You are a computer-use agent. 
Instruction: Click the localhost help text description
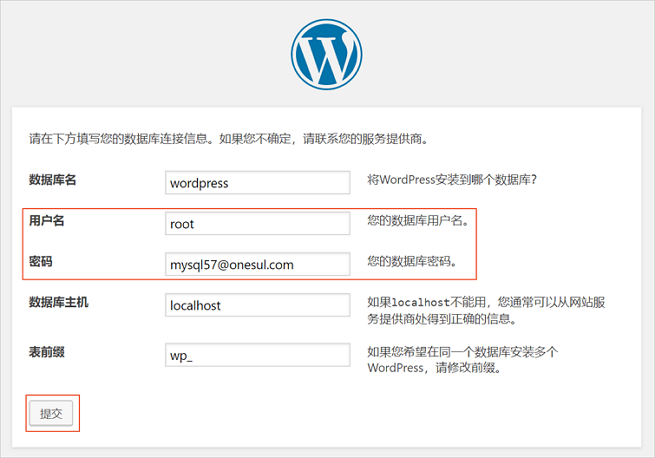486,310
